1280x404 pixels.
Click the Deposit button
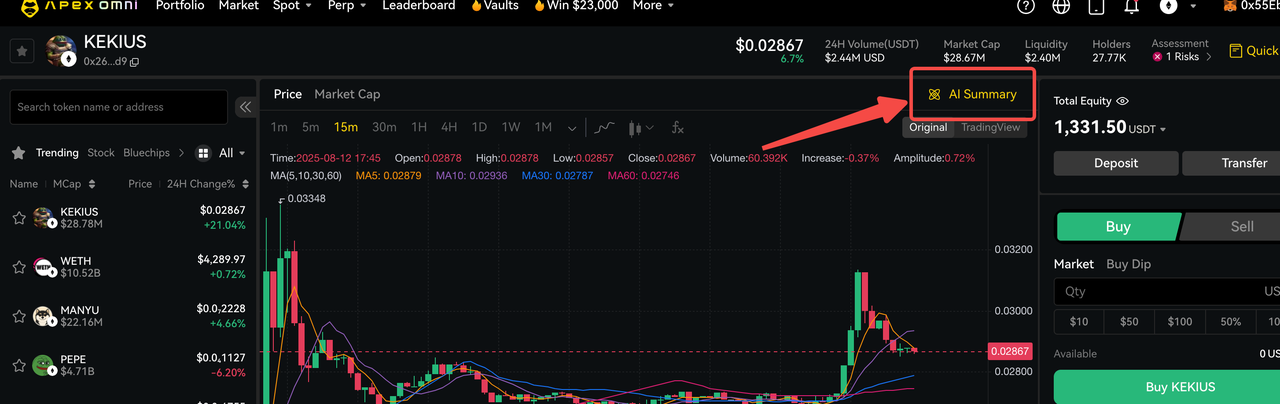[1115, 163]
